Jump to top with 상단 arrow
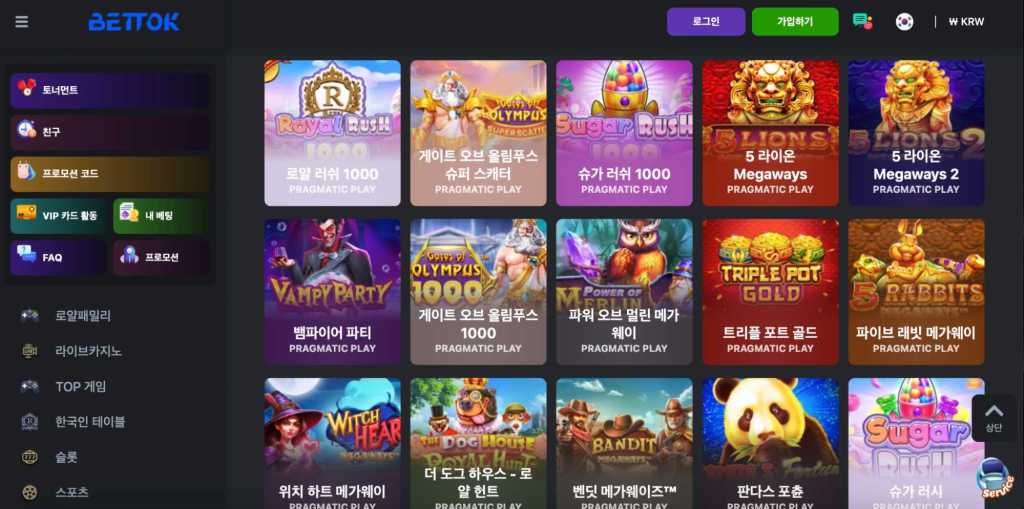Screen dimensions: 1024x509 (994, 418)
